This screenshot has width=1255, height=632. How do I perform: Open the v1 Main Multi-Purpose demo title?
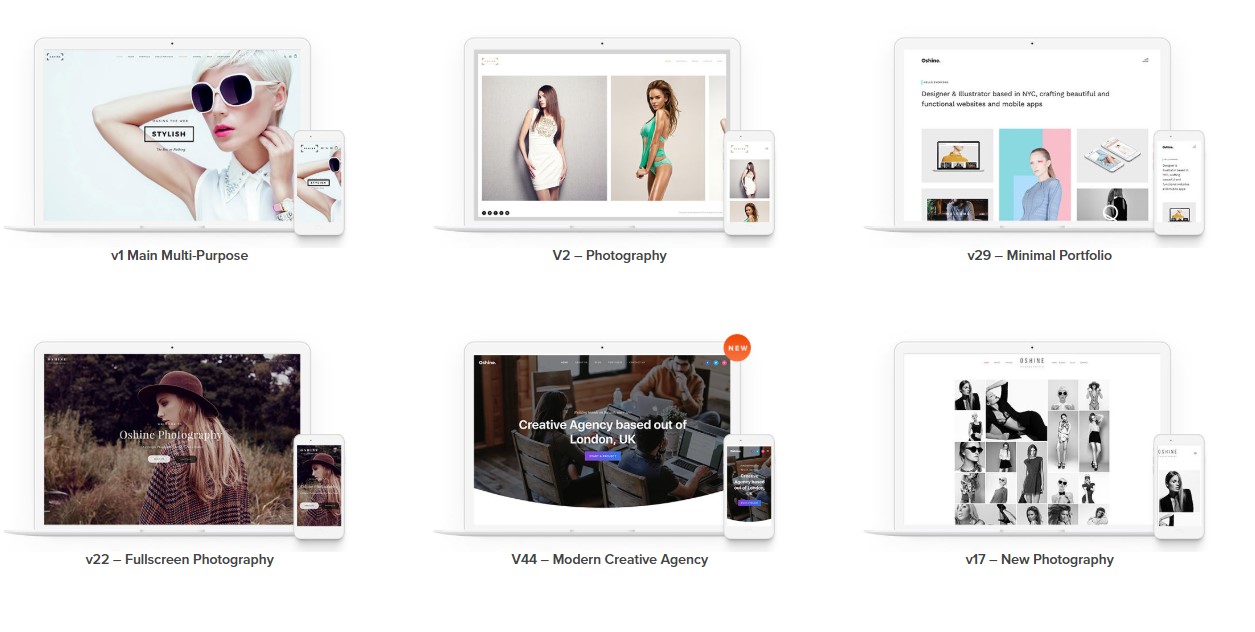coord(179,256)
